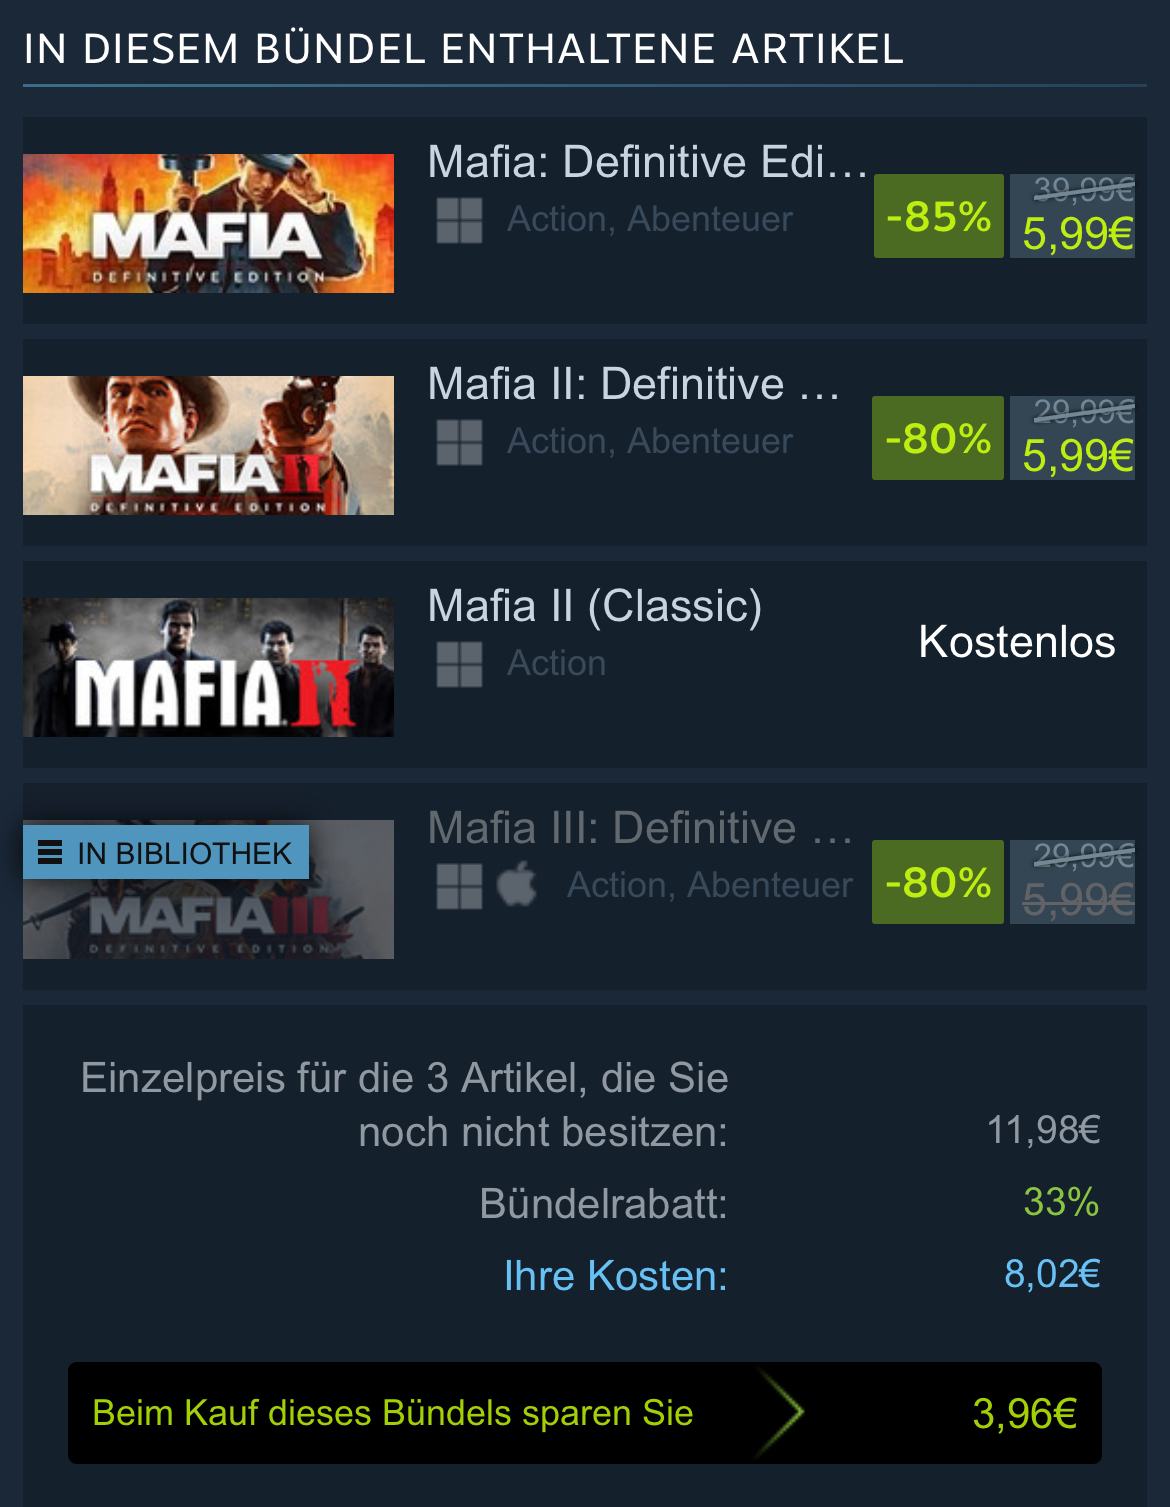Click the IN BIBLIOTHEK library badge
The image size is (1170, 1507).
(x=166, y=853)
